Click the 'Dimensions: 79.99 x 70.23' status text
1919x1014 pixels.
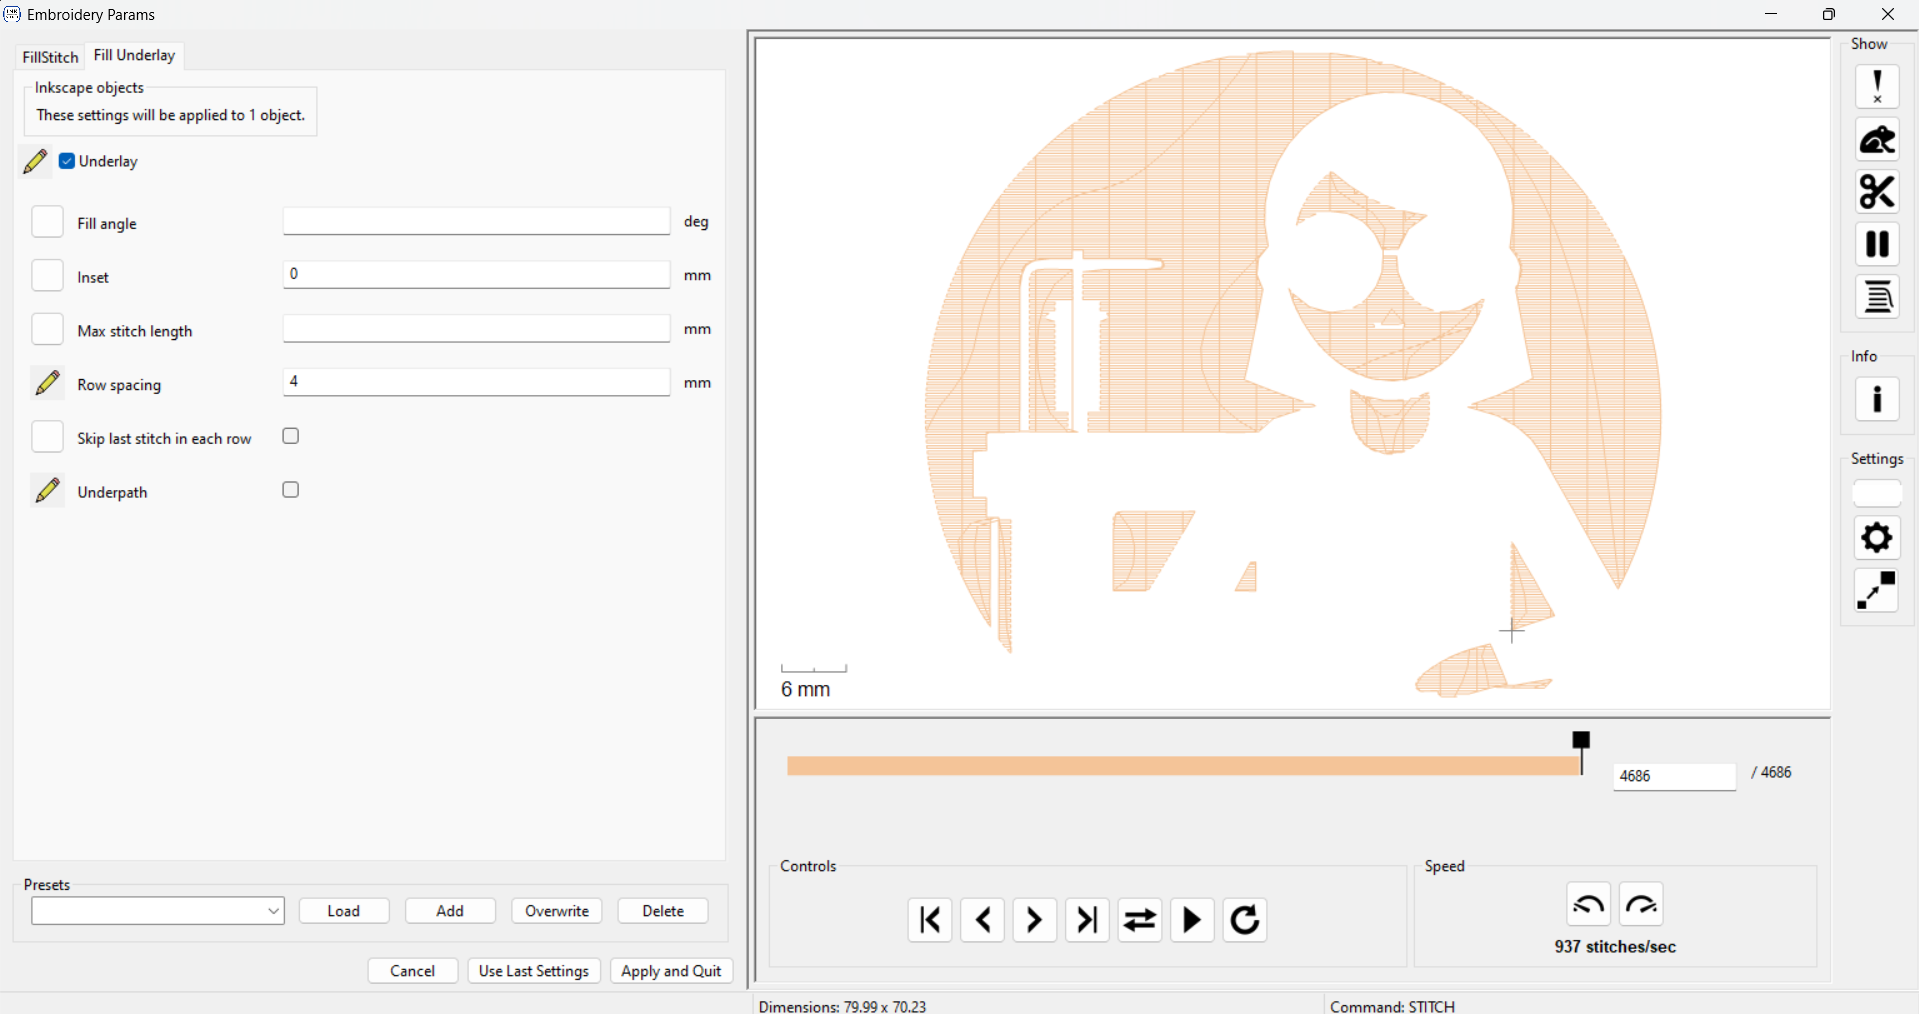tap(843, 1006)
